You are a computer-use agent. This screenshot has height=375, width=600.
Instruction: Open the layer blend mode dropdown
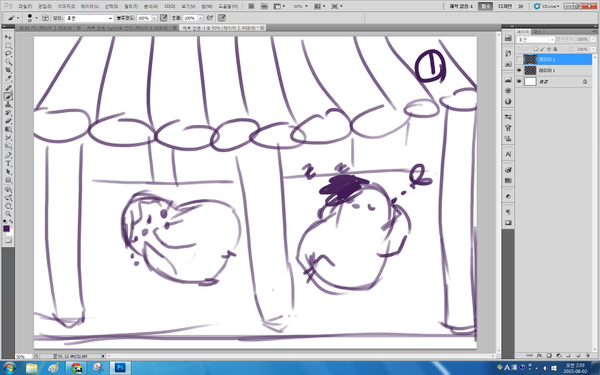[535, 39]
